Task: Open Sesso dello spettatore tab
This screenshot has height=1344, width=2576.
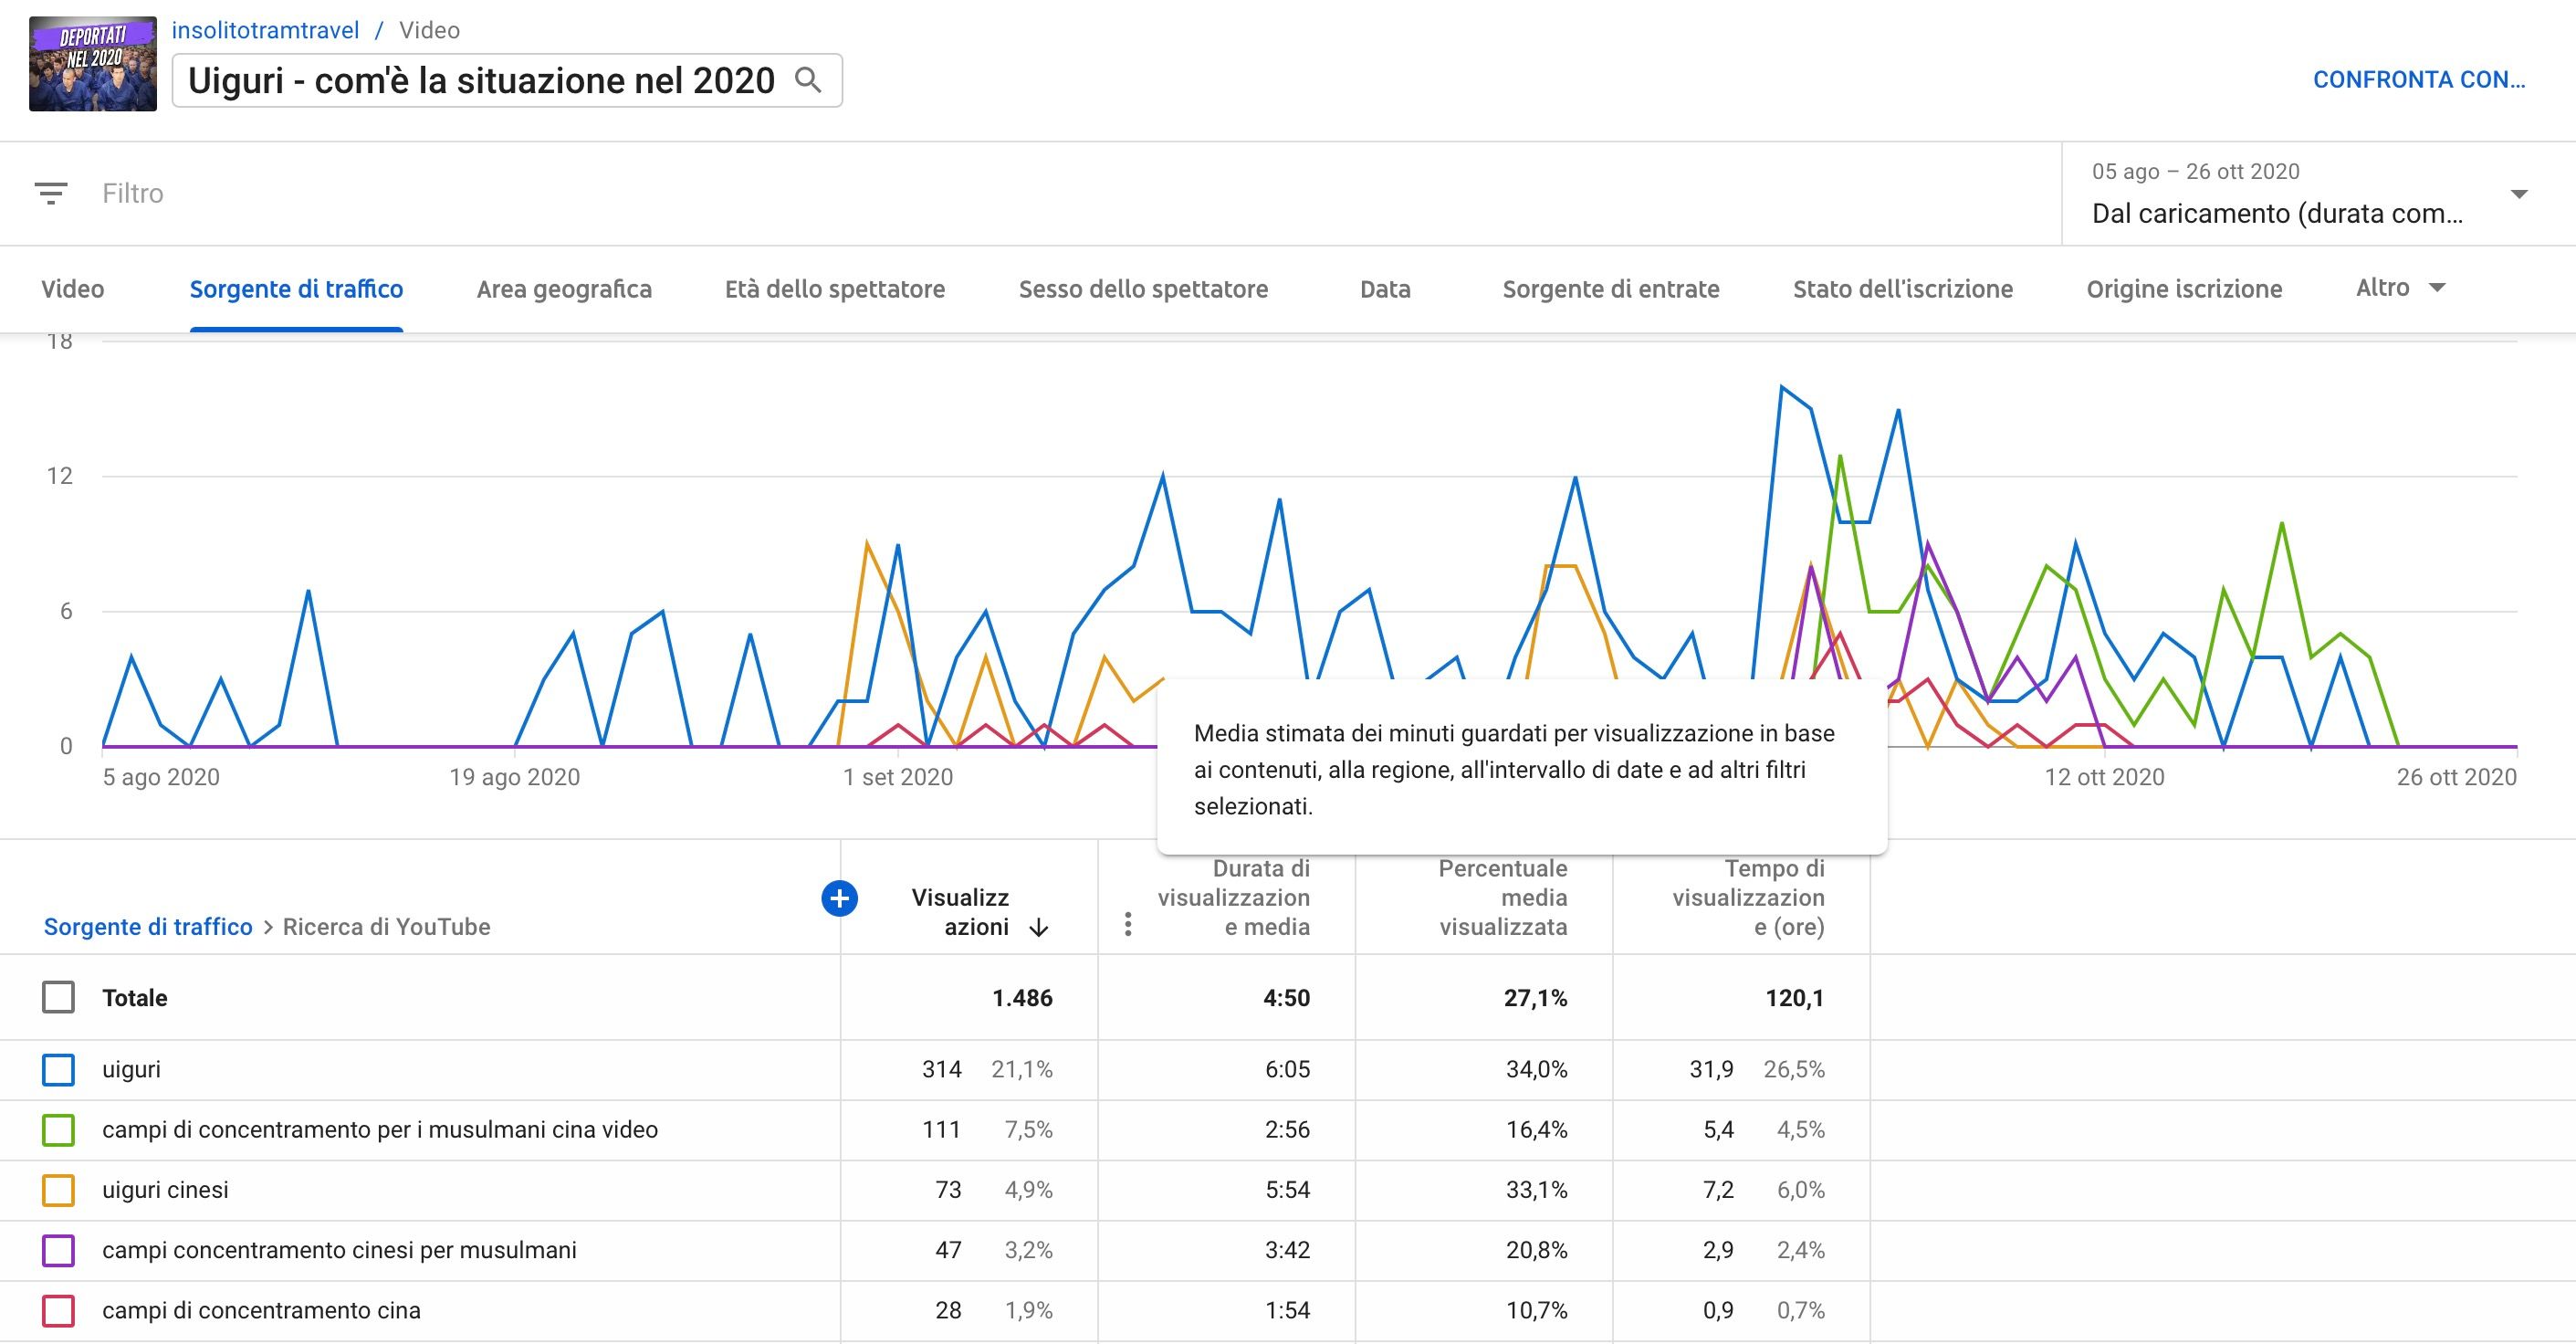Action: 1143,289
